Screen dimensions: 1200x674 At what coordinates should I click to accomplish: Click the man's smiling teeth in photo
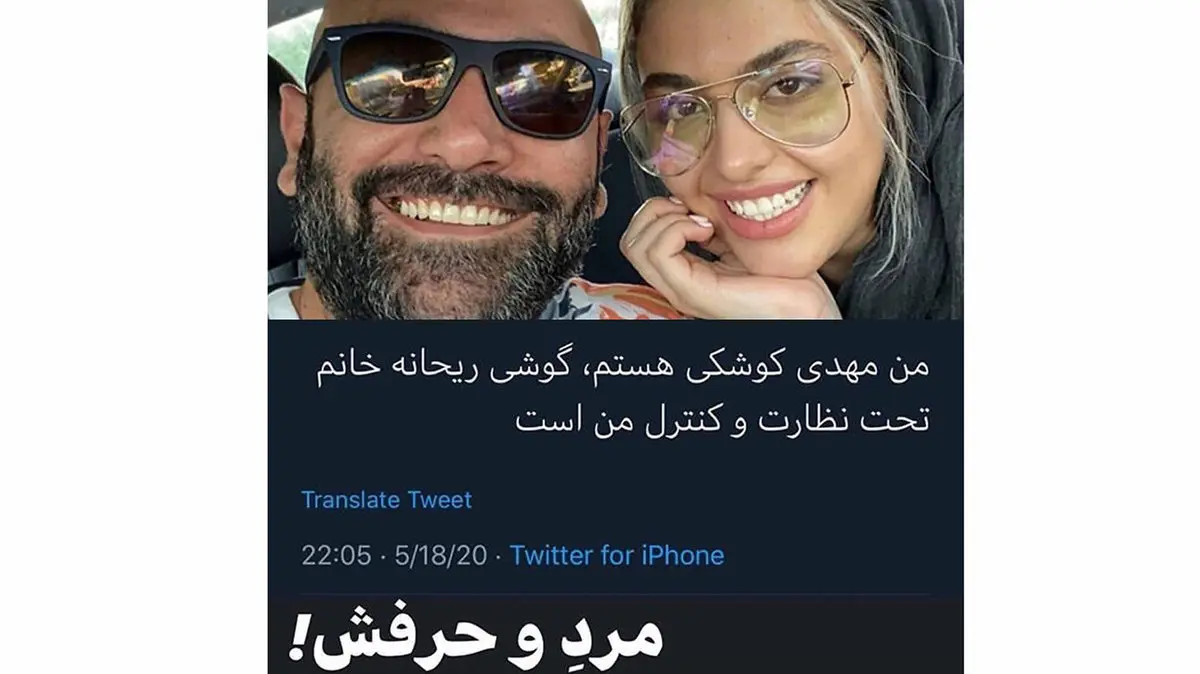(450, 212)
